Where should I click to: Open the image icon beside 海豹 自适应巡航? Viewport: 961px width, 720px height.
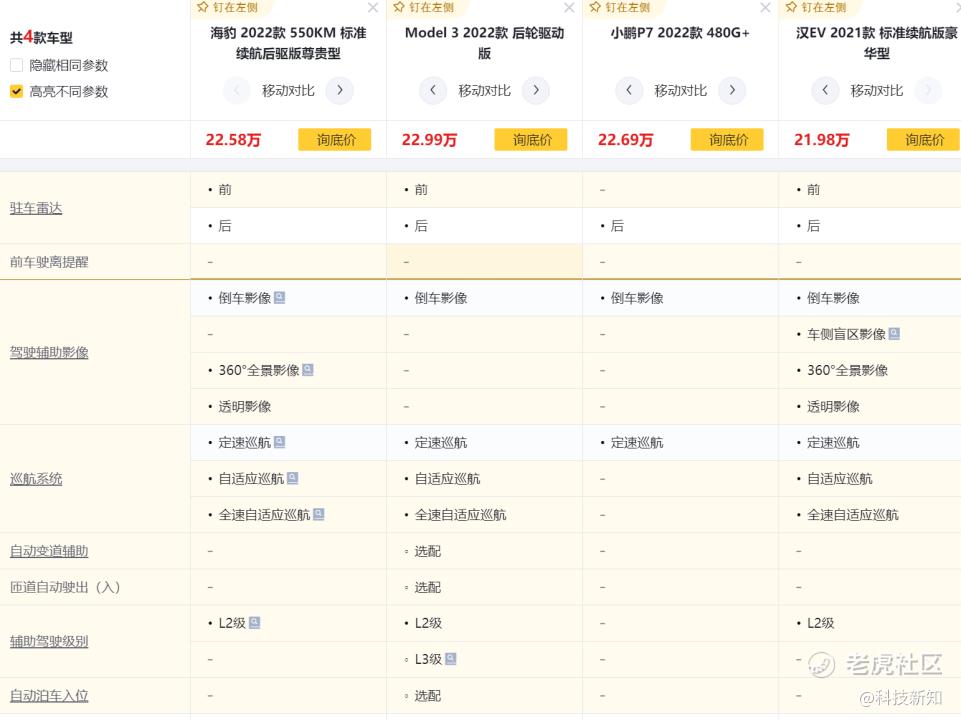292,479
